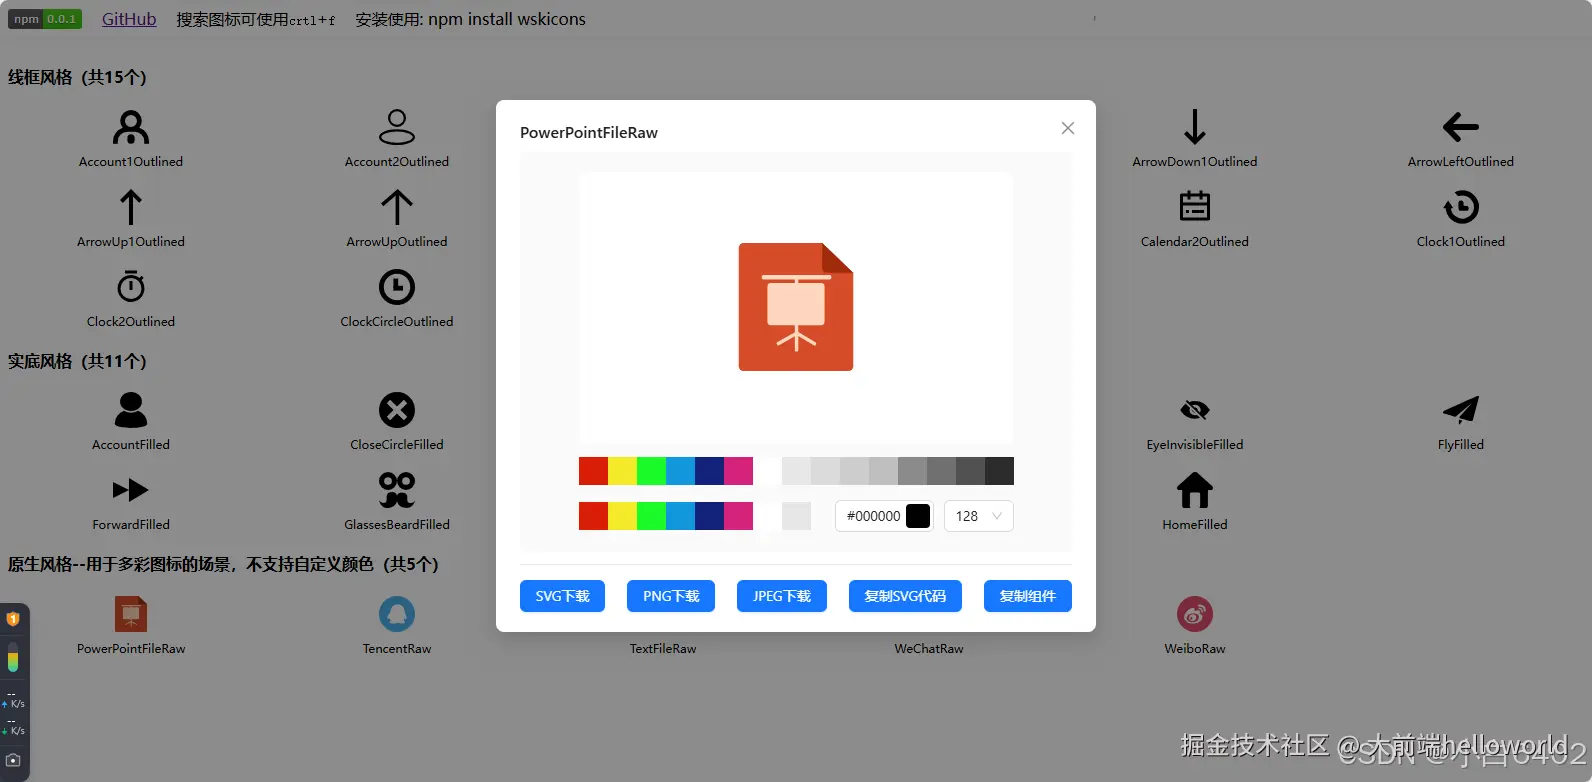The image size is (1592, 782).
Task: Open PowerPointFileRaw icon in the grid
Action: 131,614
